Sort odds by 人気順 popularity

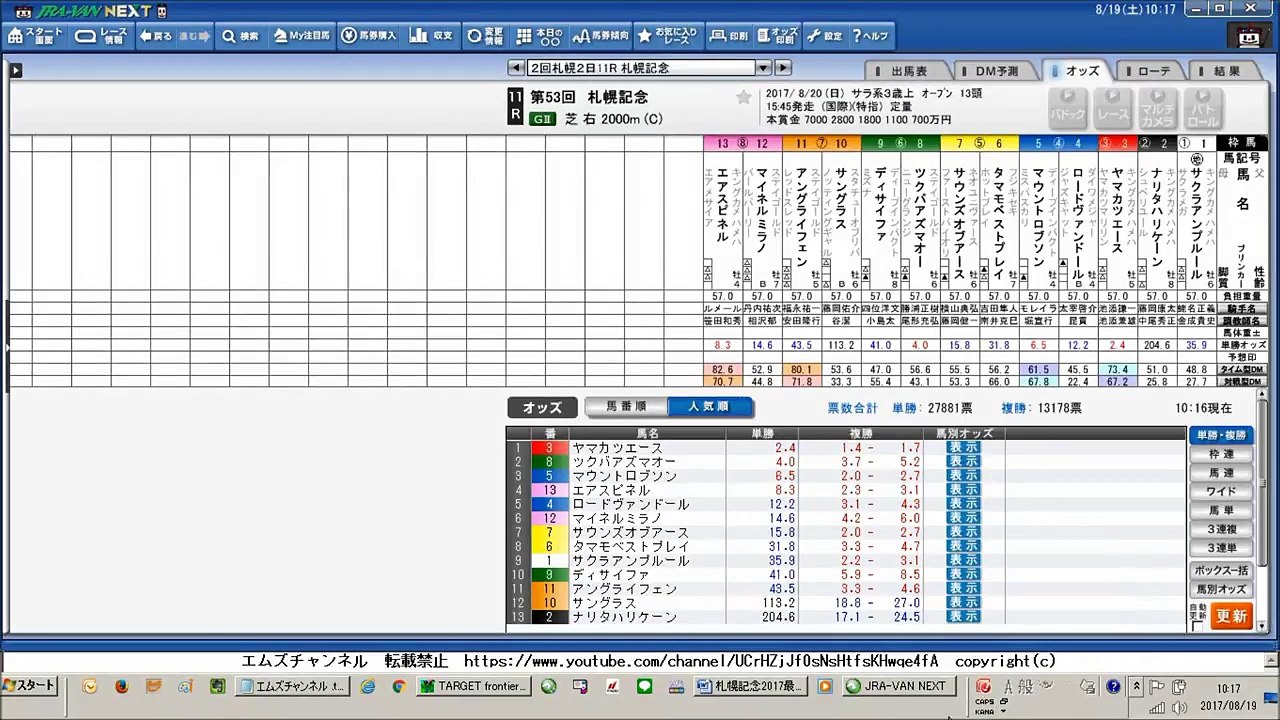(711, 407)
